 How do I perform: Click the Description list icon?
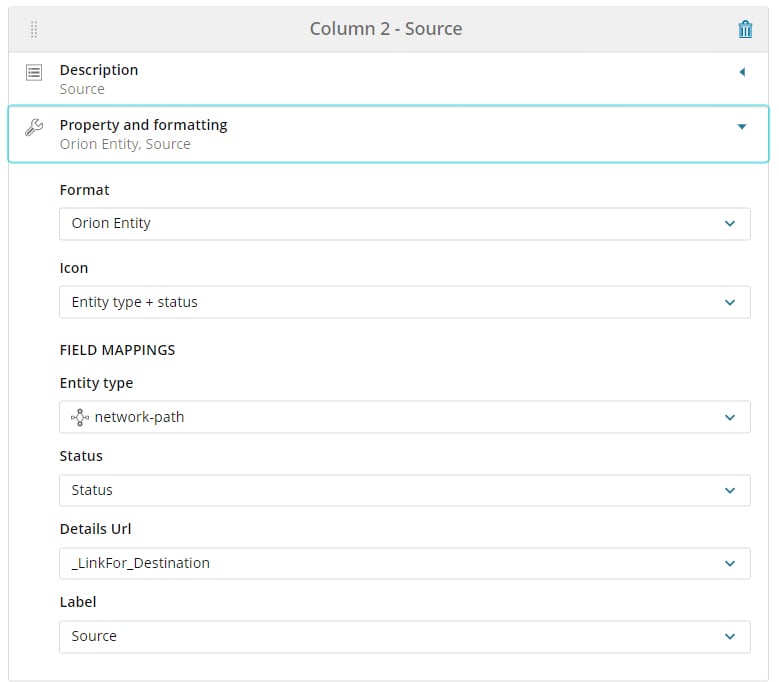pos(34,72)
